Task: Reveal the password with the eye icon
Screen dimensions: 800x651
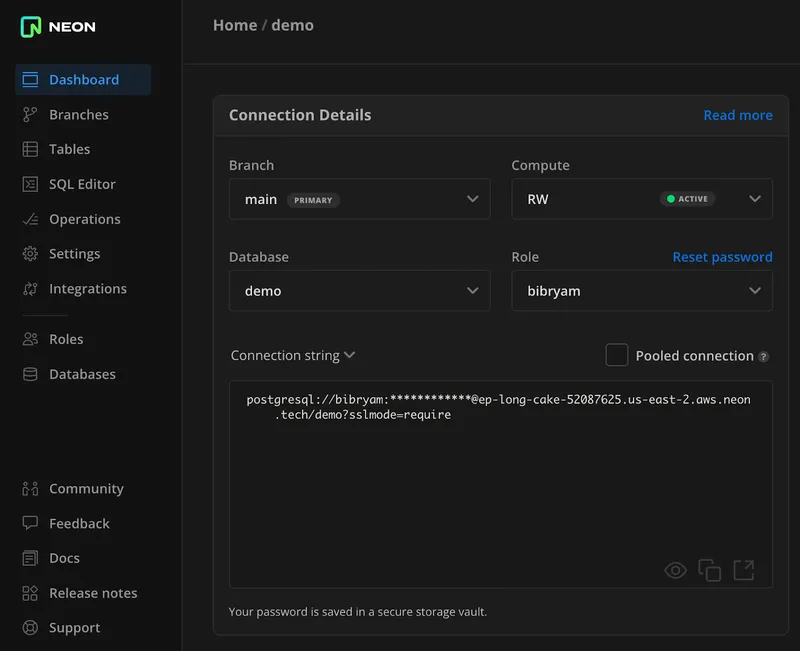Action: click(x=675, y=570)
